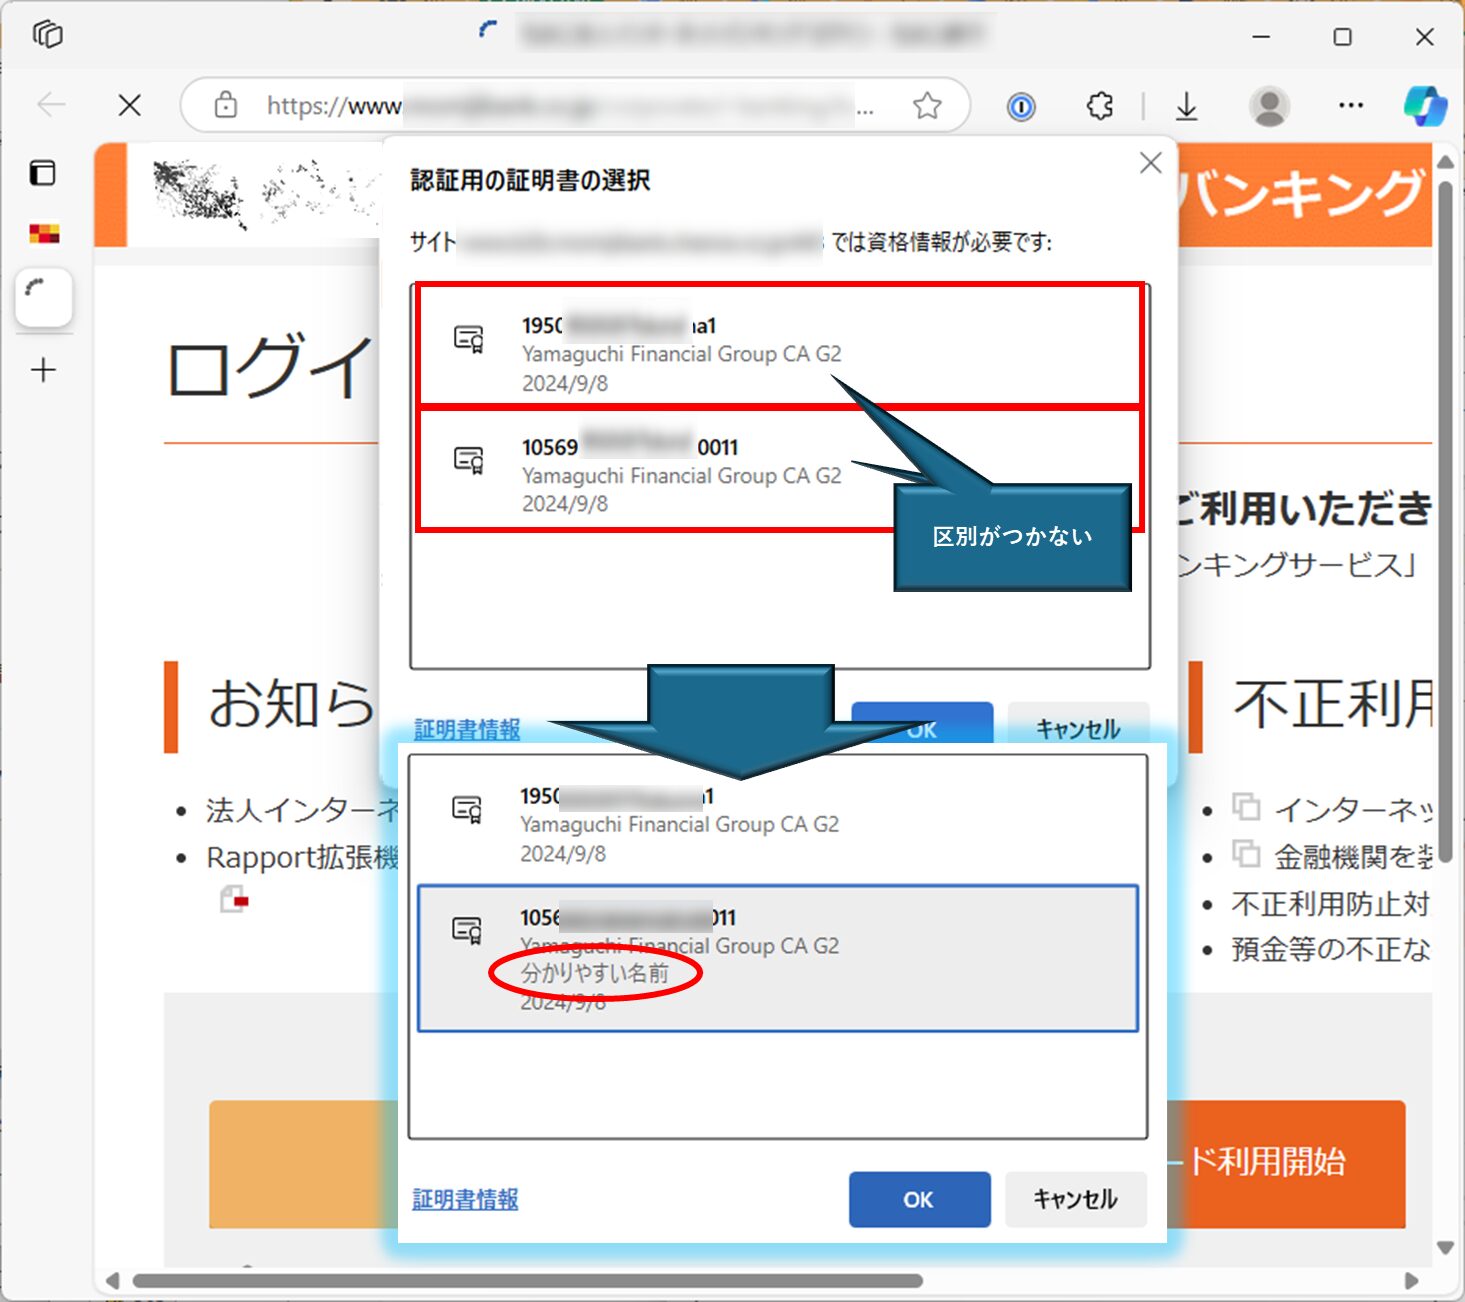Select certificate ending in 0011 in upper list

(780, 469)
